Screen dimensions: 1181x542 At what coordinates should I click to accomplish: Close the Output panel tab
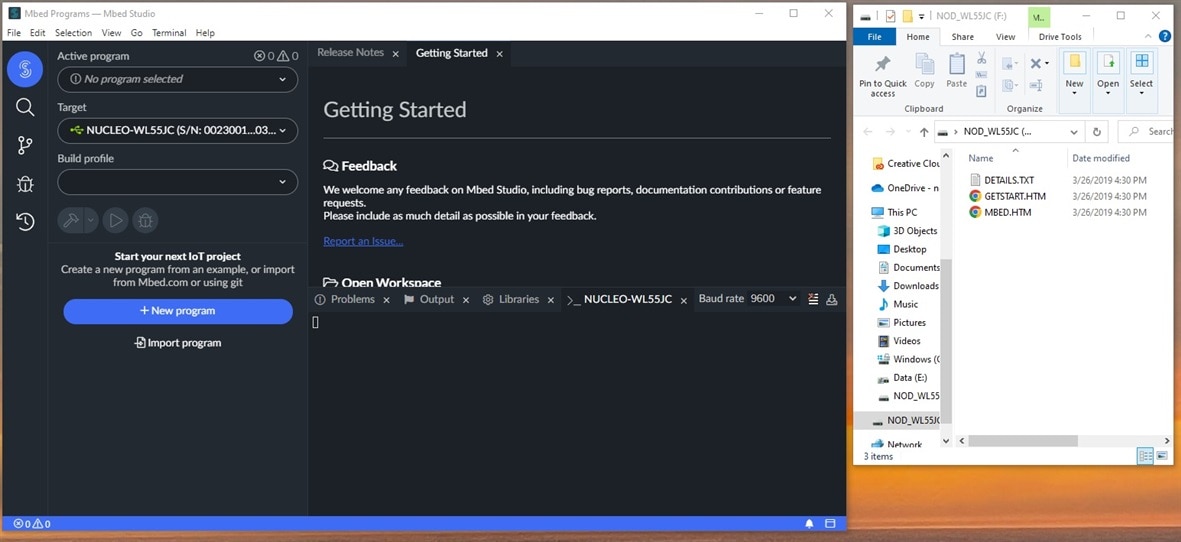pyautogui.click(x=466, y=300)
